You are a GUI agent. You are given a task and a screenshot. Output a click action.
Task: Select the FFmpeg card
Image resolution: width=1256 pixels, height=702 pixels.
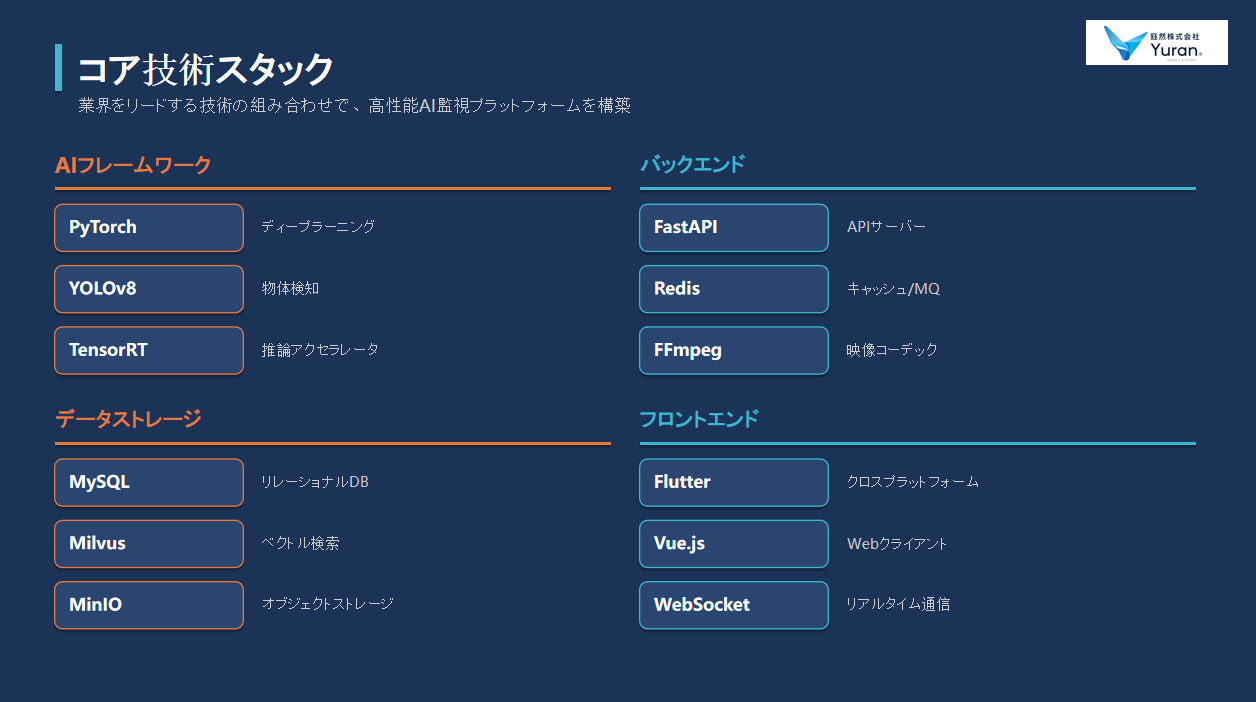(x=734, y=350)
